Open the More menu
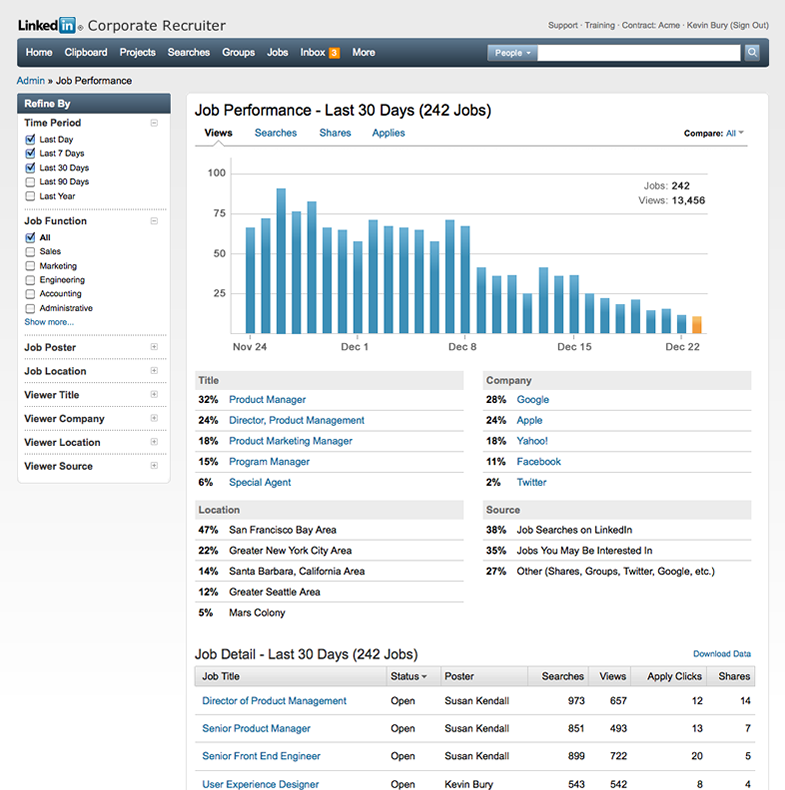The image size is (785, 790). tap(363, 52)
